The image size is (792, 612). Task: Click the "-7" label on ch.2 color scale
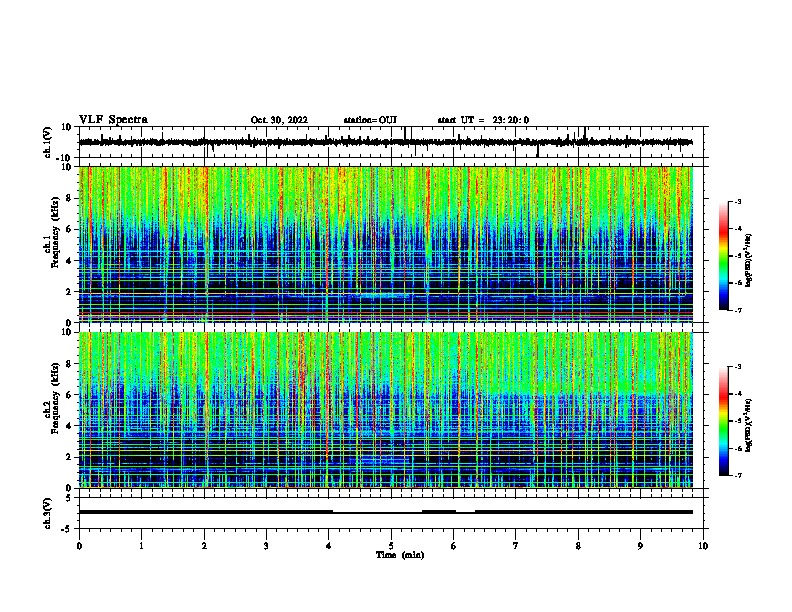[x=737, y=476]
